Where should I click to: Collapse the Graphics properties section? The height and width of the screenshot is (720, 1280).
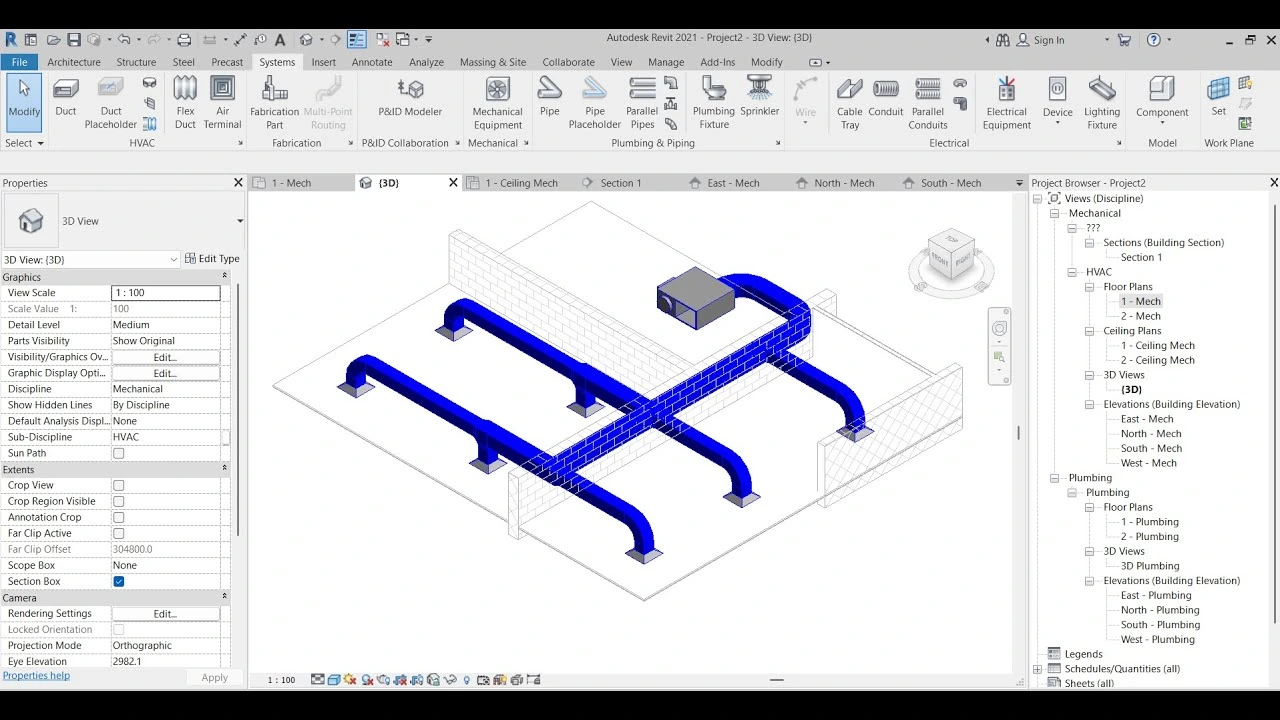[x=224, y=276]
